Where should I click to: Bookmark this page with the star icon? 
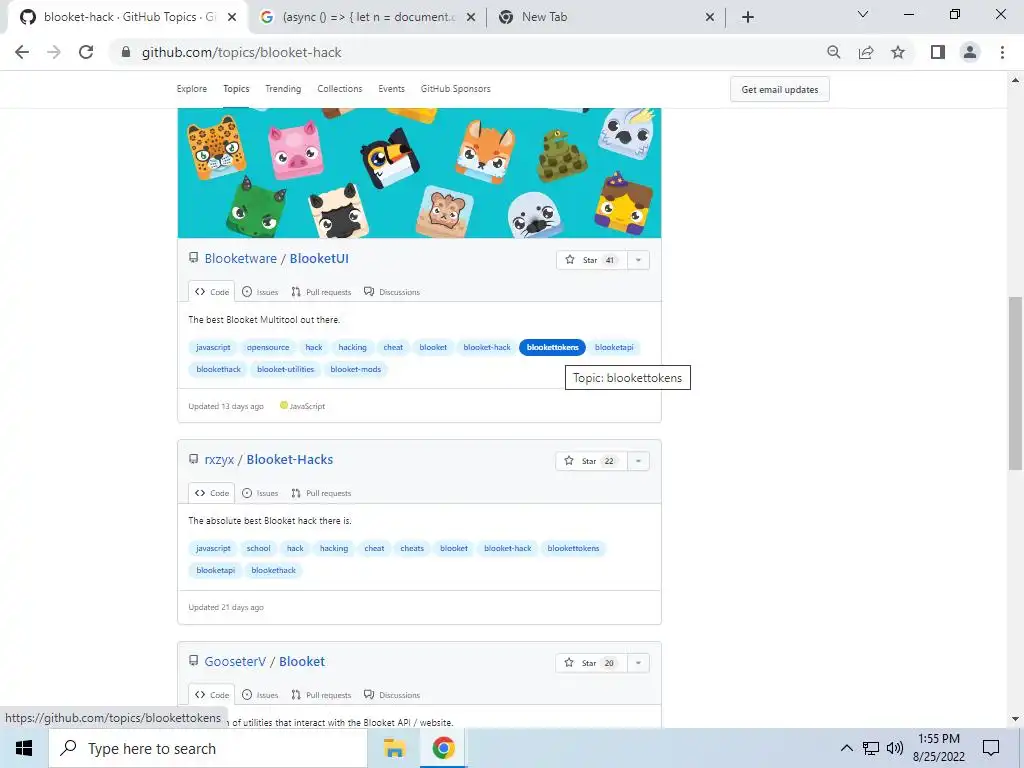pyautogui.click(x=898, y=52)
